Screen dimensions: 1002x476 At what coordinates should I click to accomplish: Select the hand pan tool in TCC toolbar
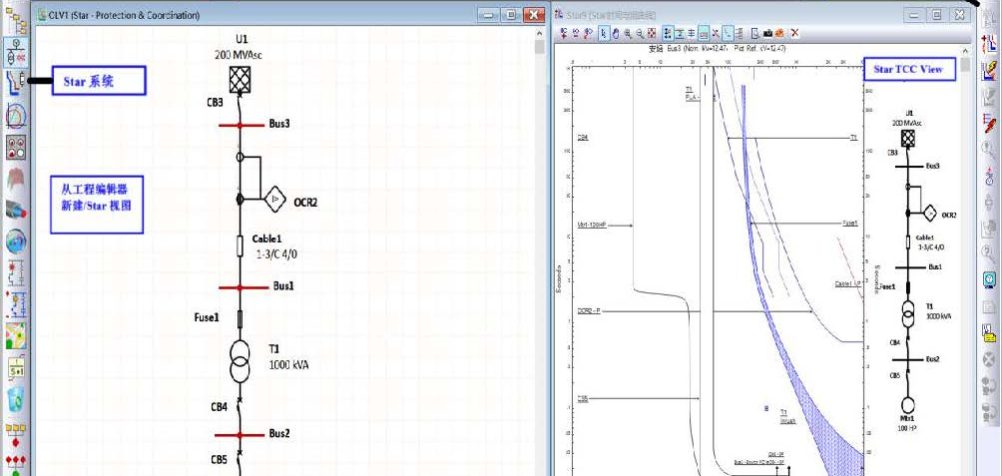615,33
